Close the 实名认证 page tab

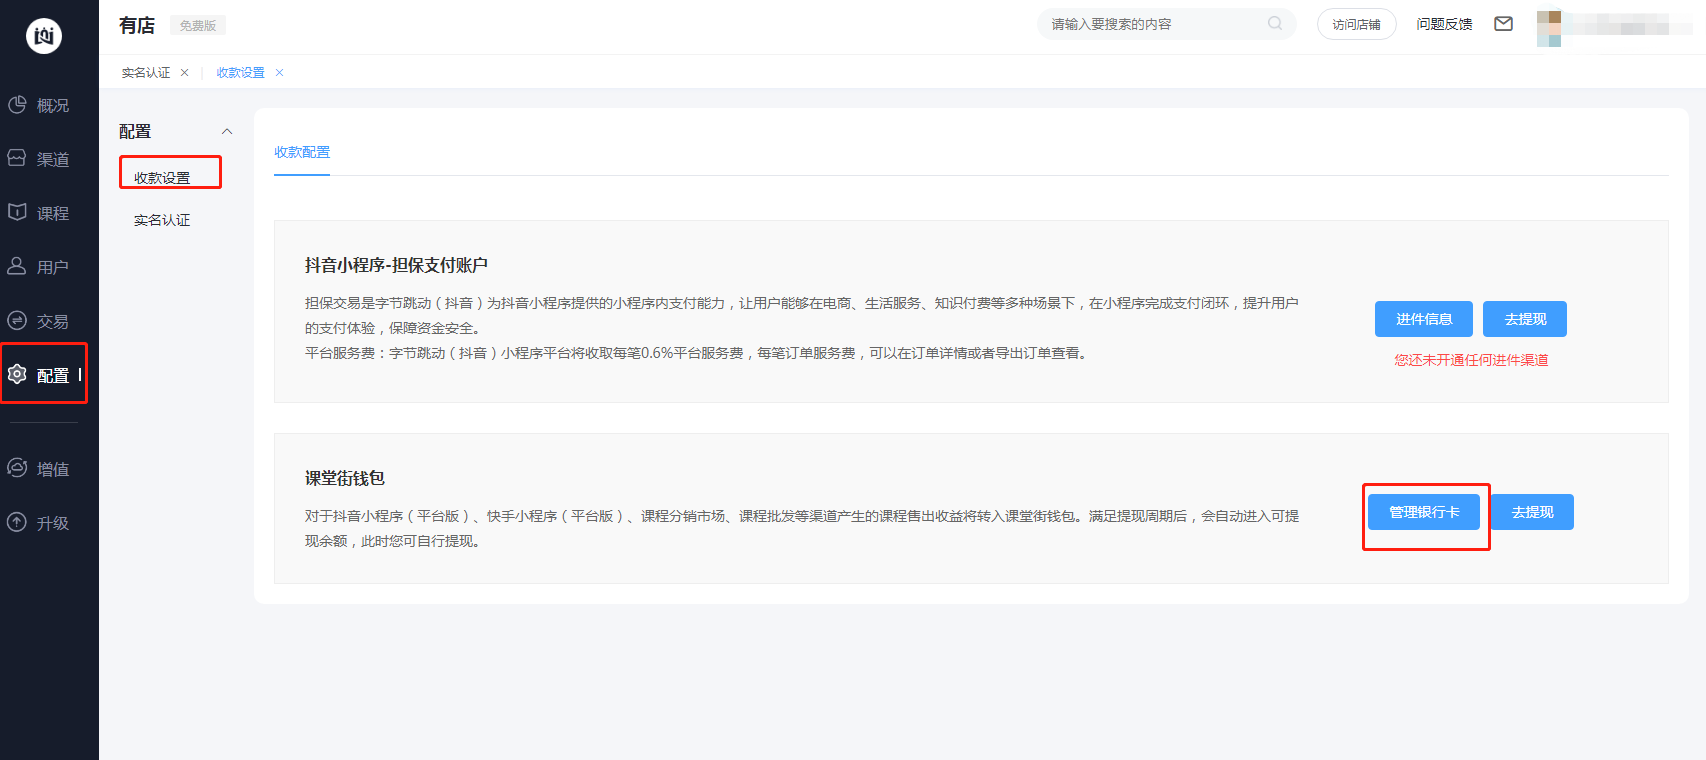[184, 73]
